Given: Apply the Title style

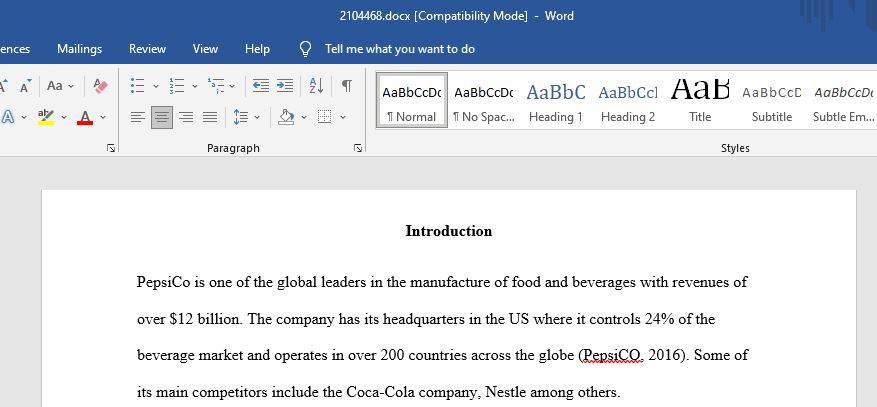Looking at the screenshot, I should [x=700, y=100].
